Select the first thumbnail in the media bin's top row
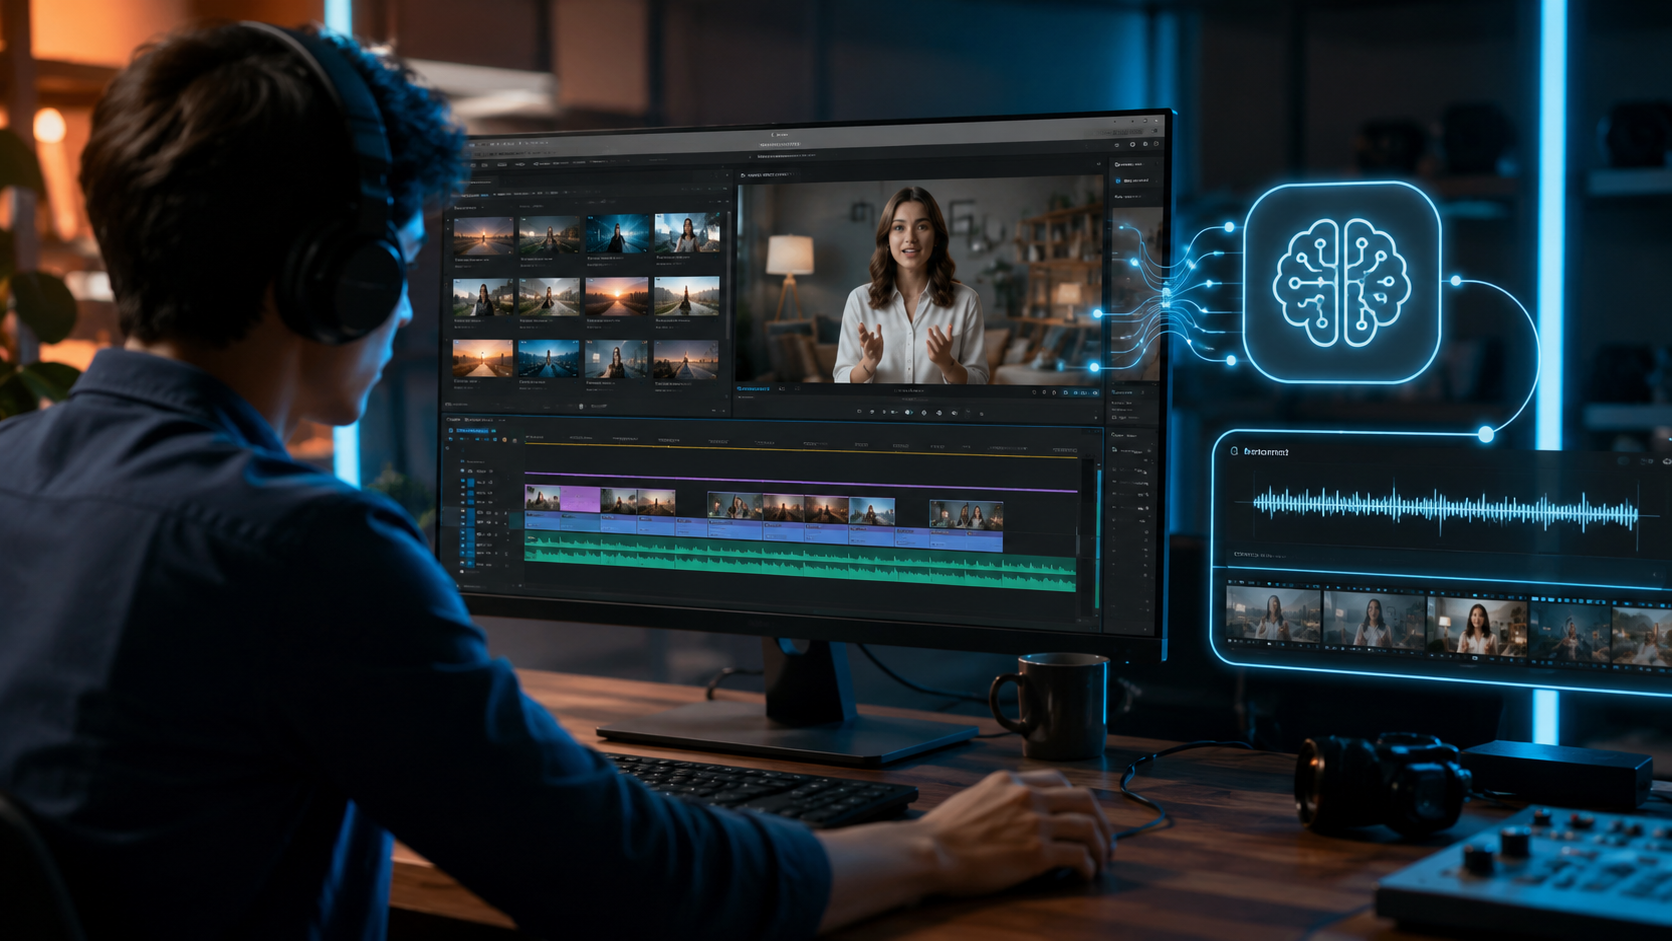 [483, 236]
